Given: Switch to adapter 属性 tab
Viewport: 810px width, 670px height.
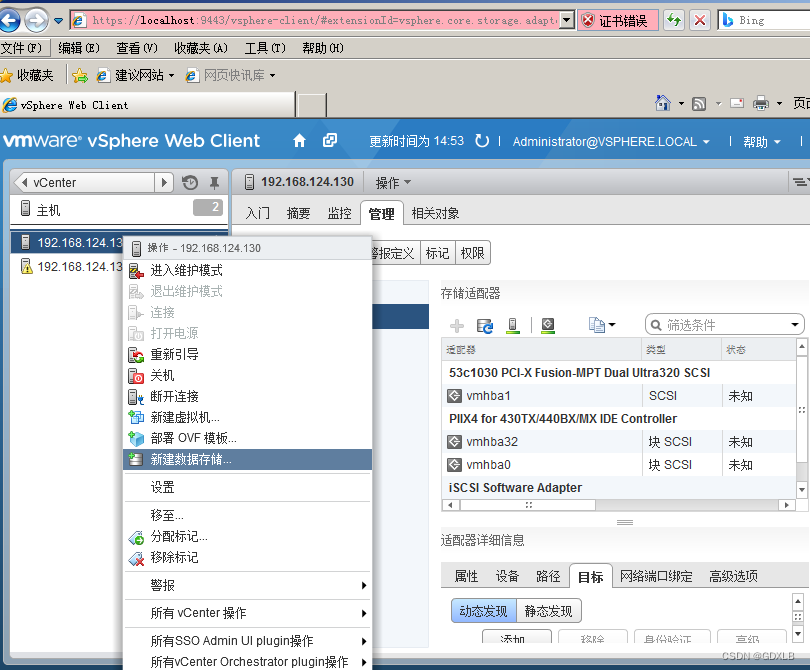Looking at the screenshot, I should [466, 576].
